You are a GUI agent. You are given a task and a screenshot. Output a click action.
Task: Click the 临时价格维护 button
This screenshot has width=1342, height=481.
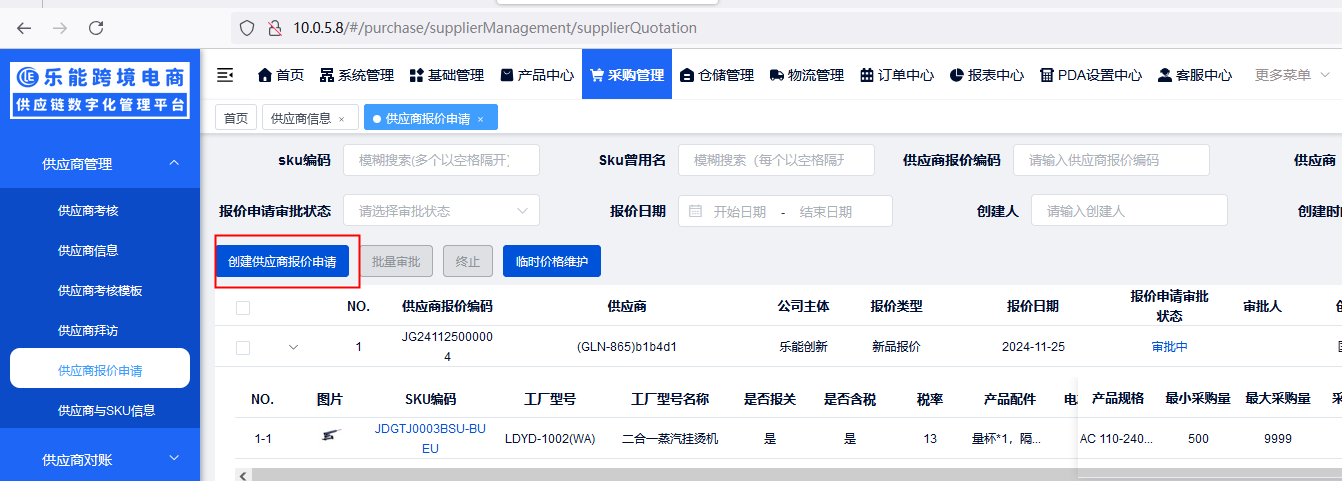tap(551, 262)
